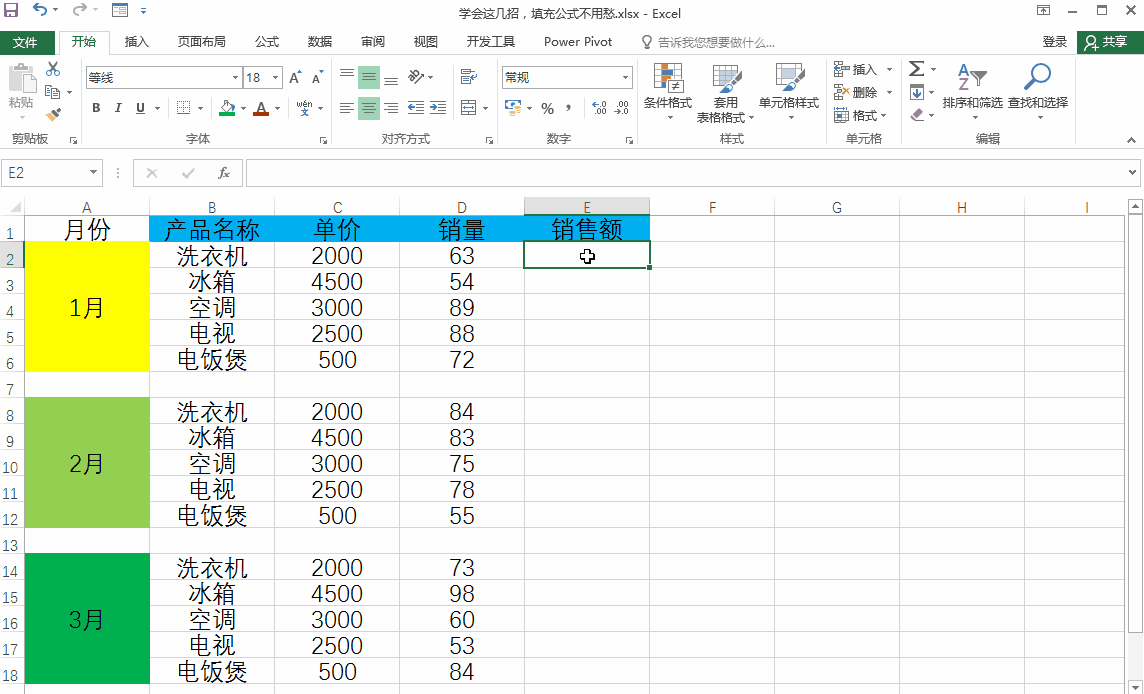
Task: Click the 登录 sign-in link
Action: tap(1055, 42)
